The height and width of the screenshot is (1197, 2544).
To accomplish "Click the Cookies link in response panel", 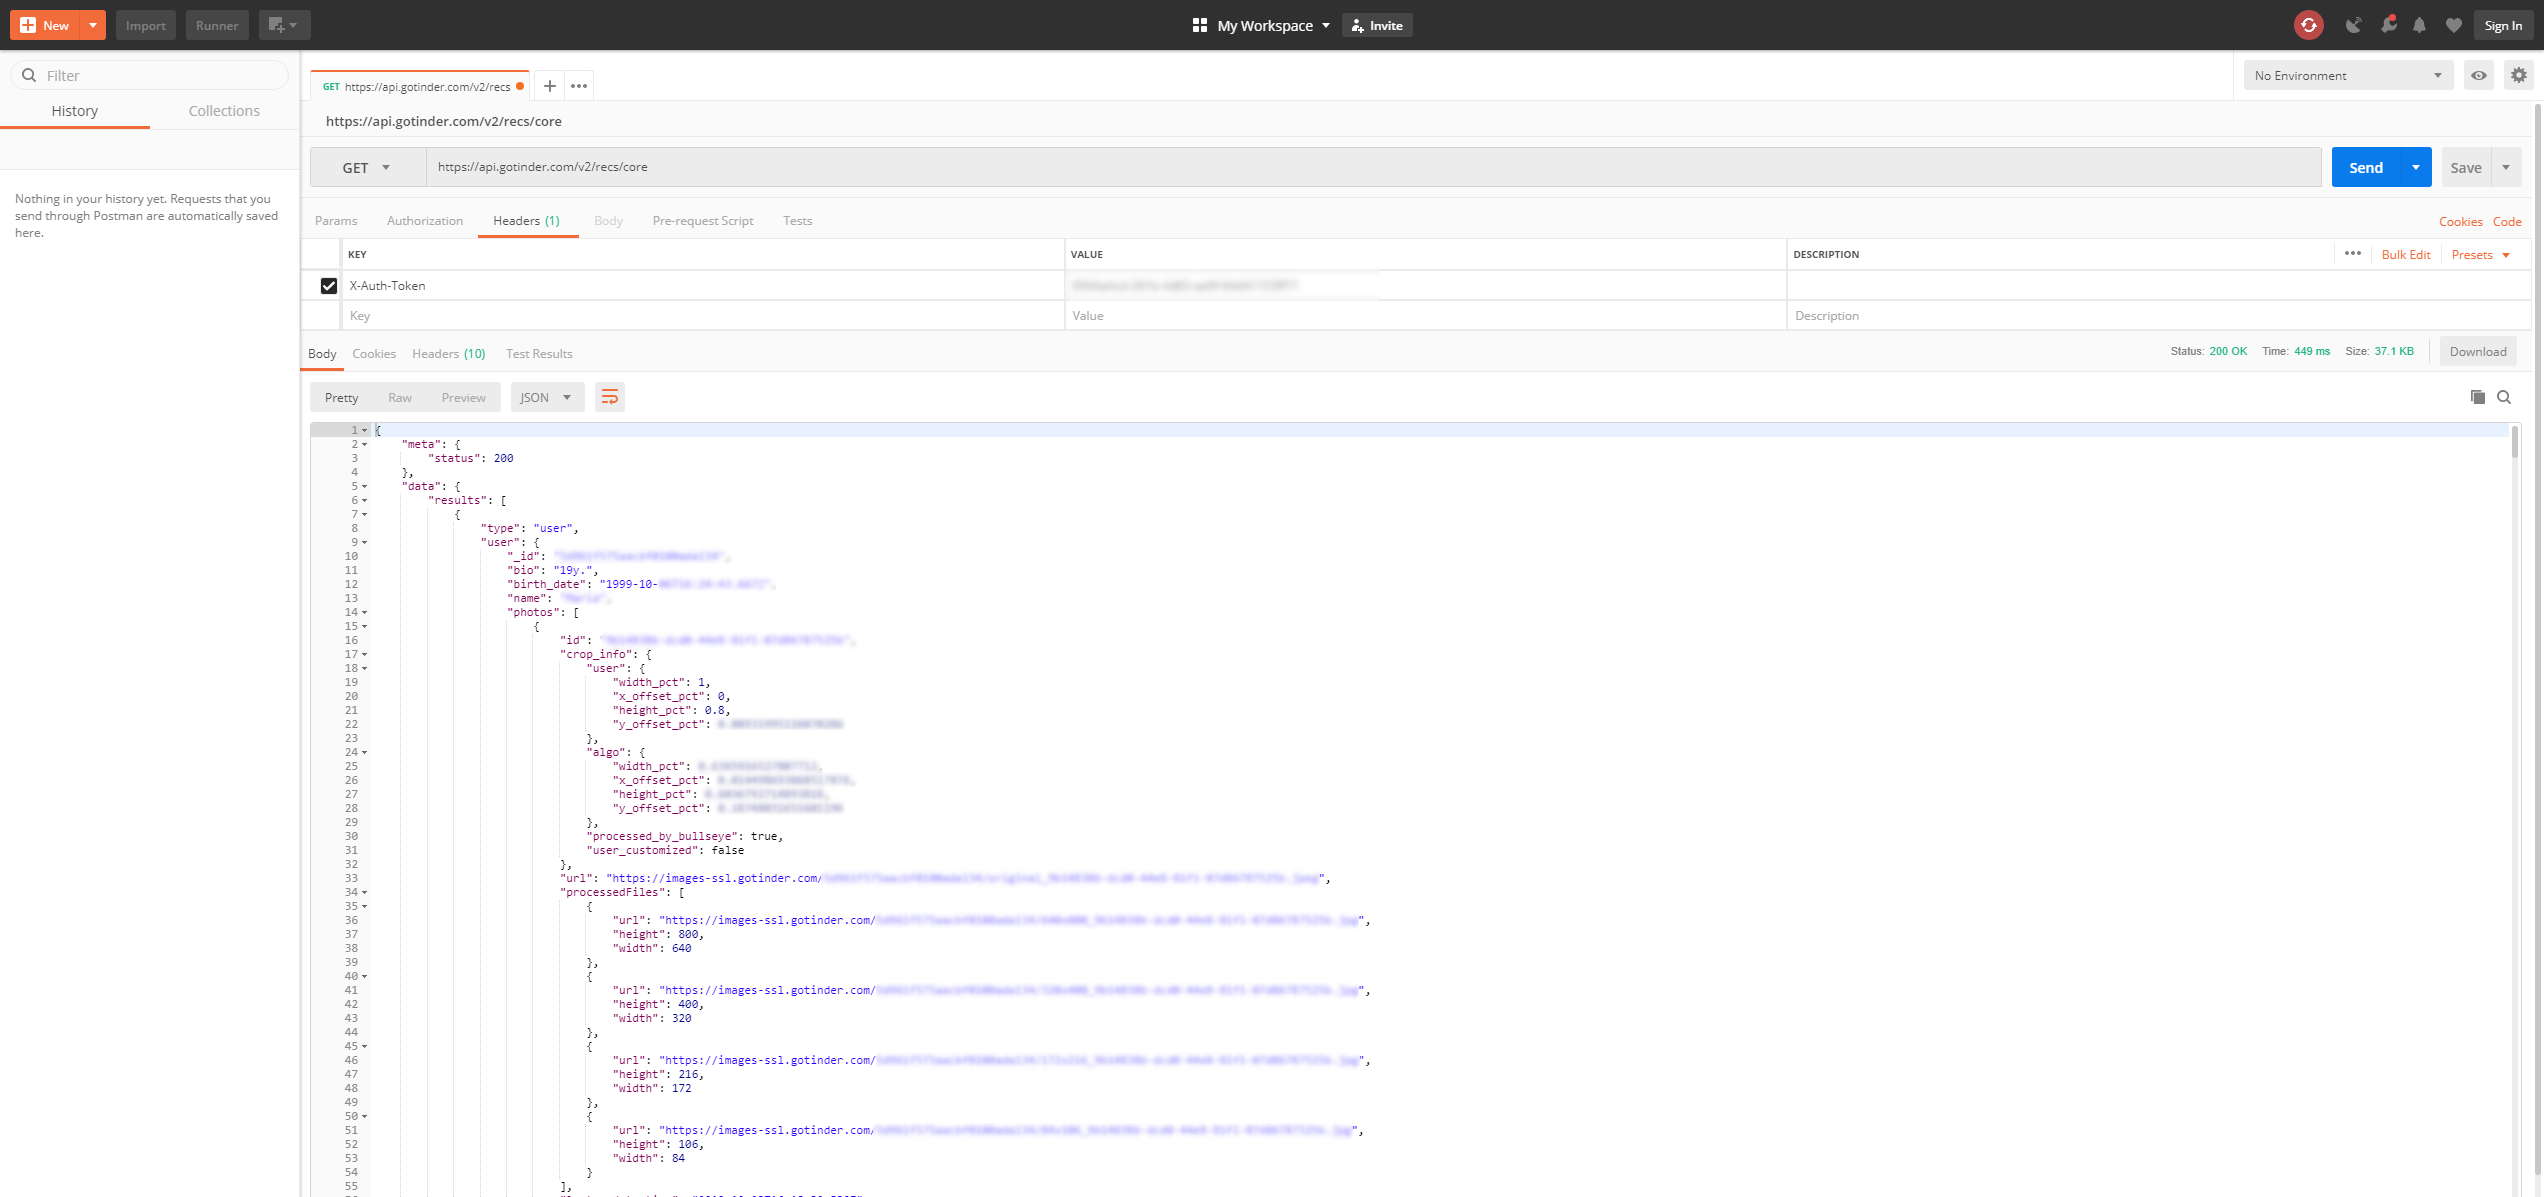I will click(373, 354).
